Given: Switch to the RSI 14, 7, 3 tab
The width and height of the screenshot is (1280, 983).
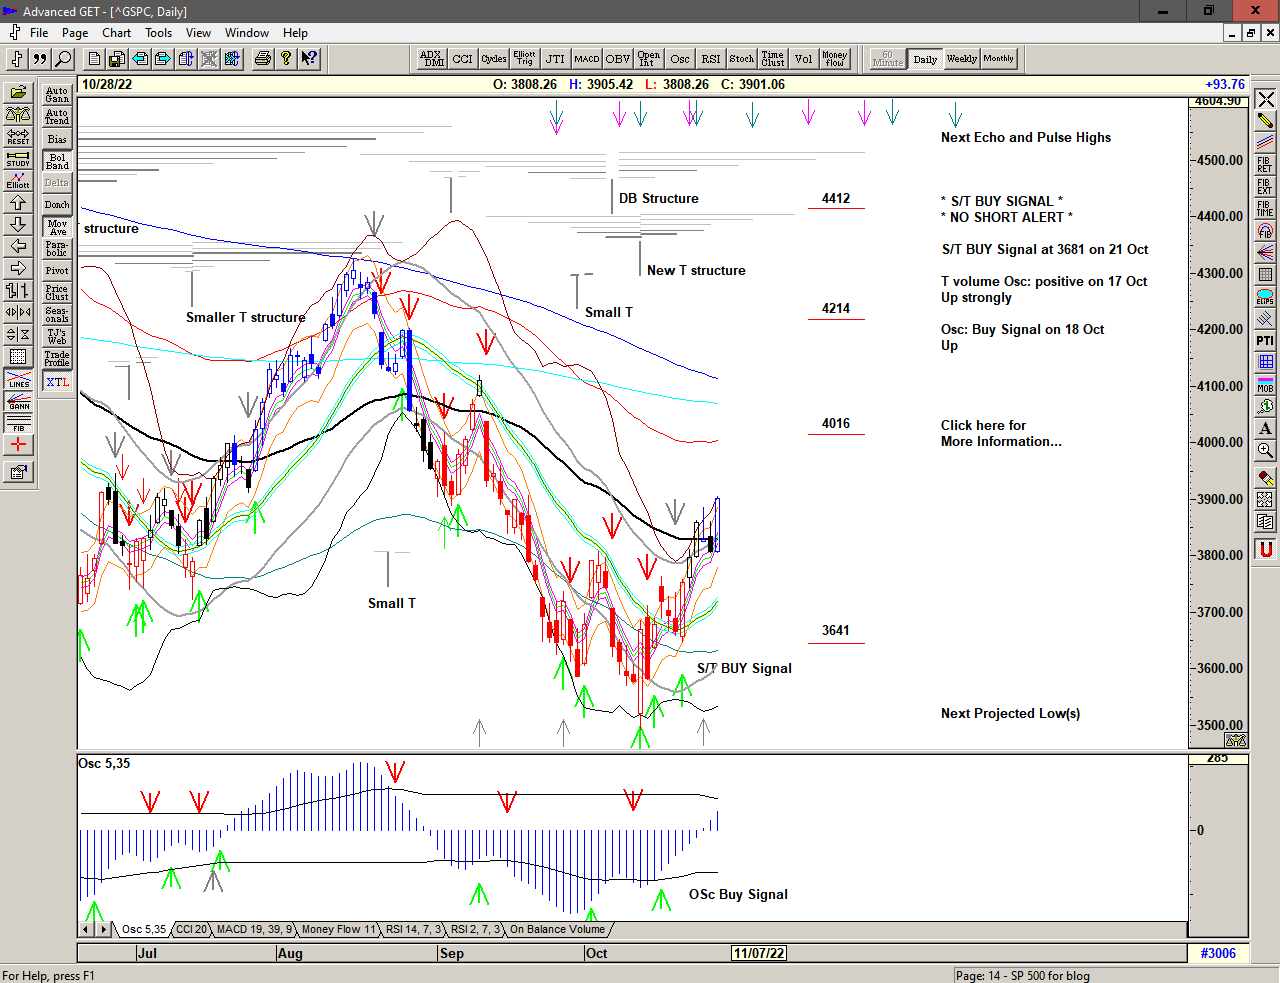Looking at the screenshot, I should pos(413,930).
